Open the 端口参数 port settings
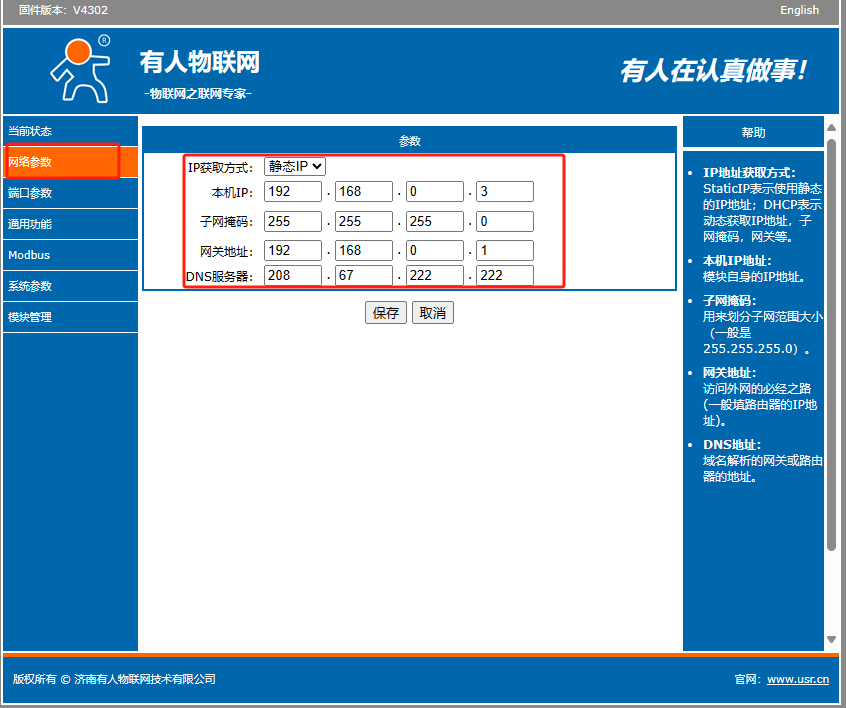The width and height of the screenshot is (846, 708). click(30, 193)
